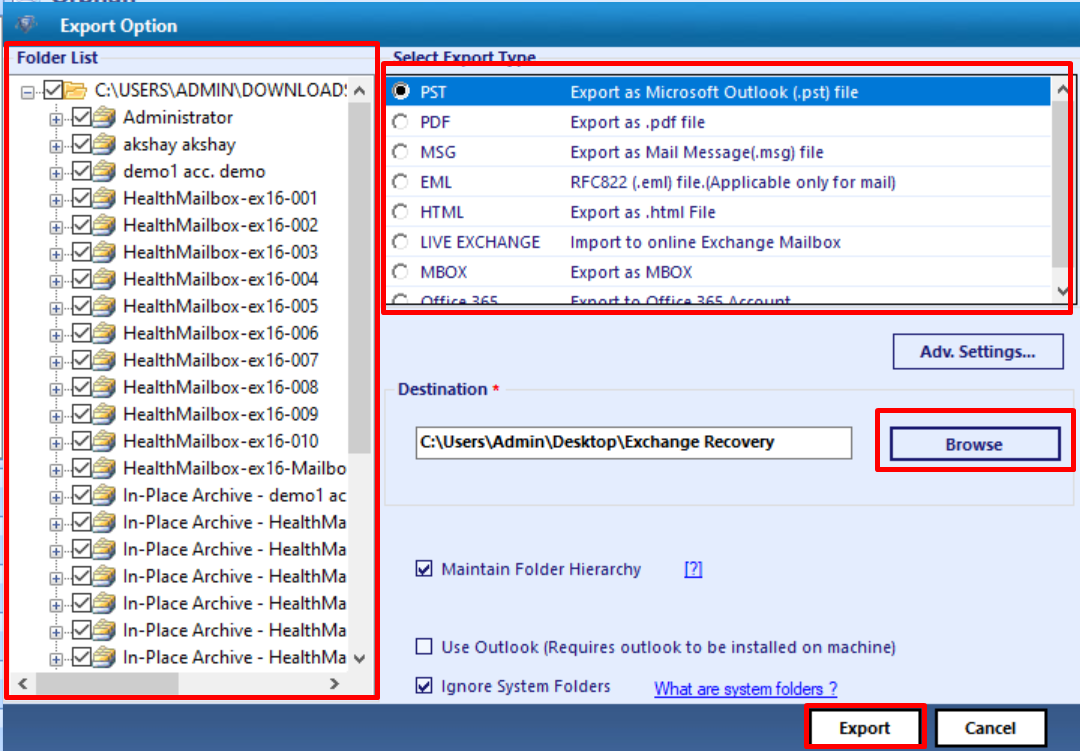Screen dimensions: 1080x751
Task: Uncheck the root C:\USERS\ADMIN\DOWNLOADS checkbox
Action: (x=53, y=90)
